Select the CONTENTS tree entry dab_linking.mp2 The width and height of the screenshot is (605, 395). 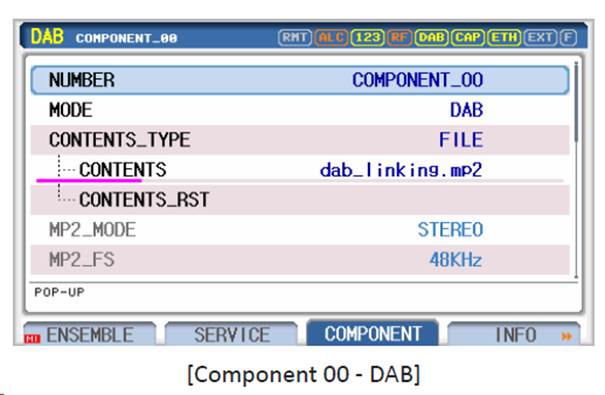[x=300, y=170]
